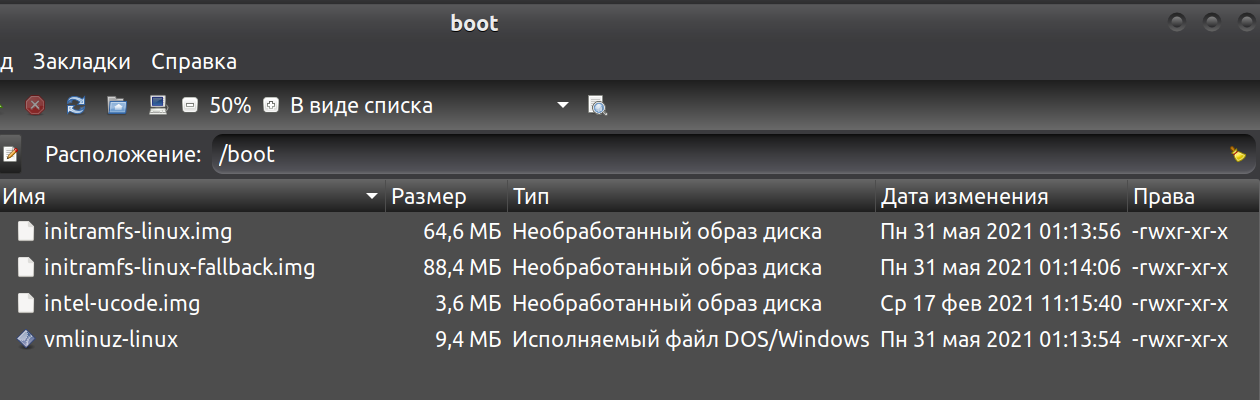Reload the current folder with refresh icon
Viewport: 1260px width, 400px height.
tap(76, 105)
